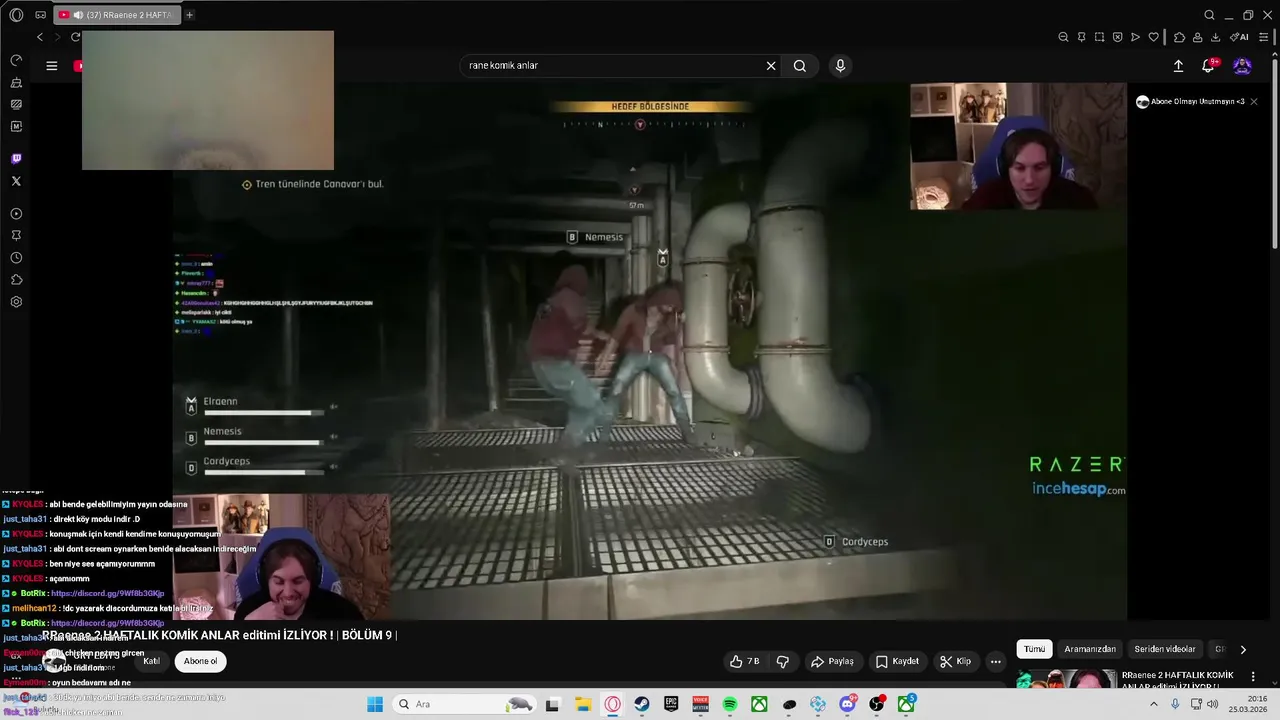
Task: Open the Windows Start menu
Action: pos(374,704)
